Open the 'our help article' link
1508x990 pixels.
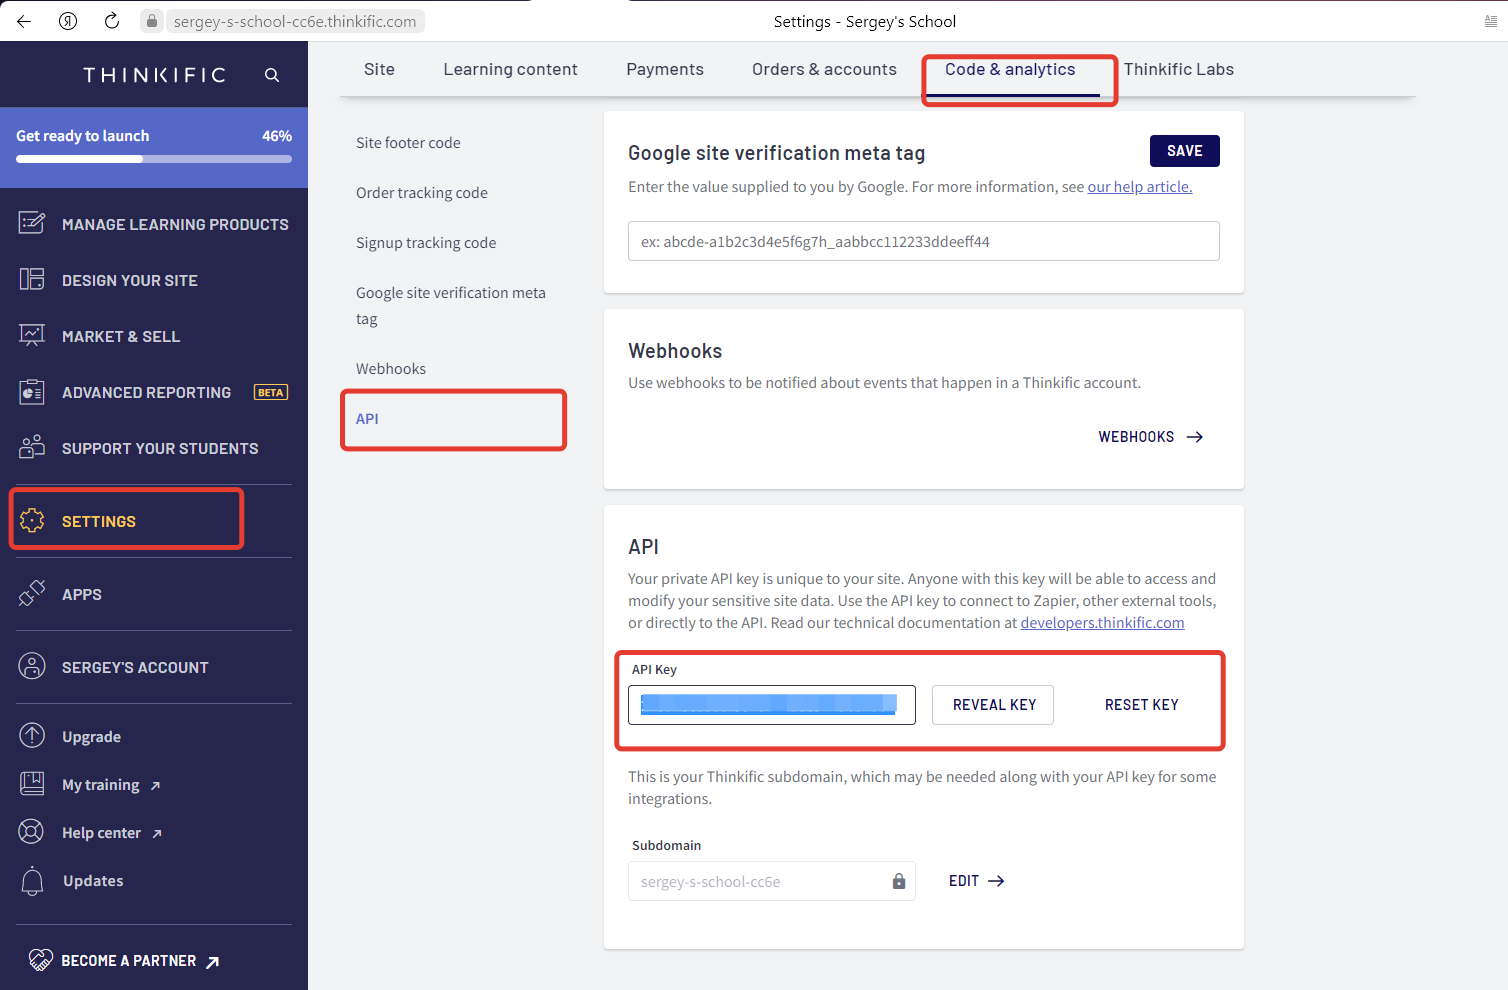pyautogui.click(x=1140, y=187)
